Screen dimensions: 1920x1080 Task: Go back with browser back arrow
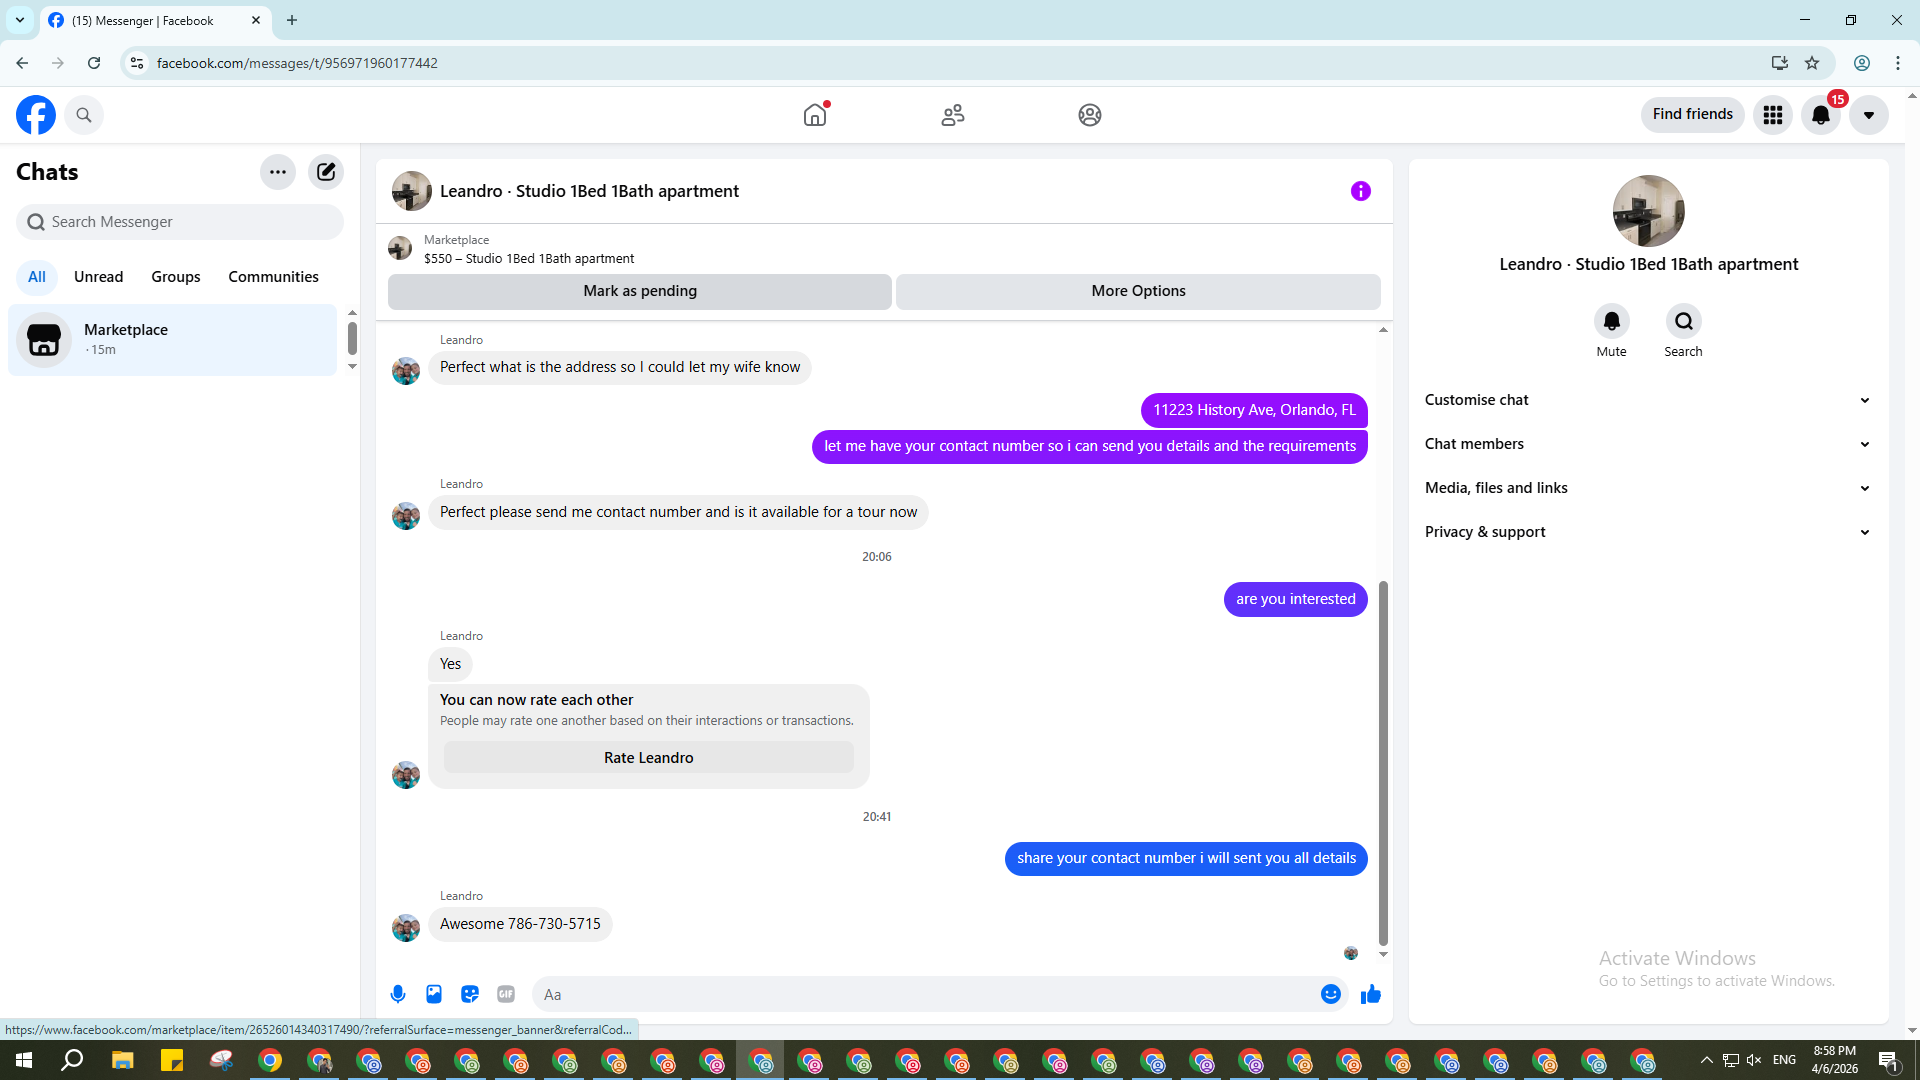coord(22,63)
